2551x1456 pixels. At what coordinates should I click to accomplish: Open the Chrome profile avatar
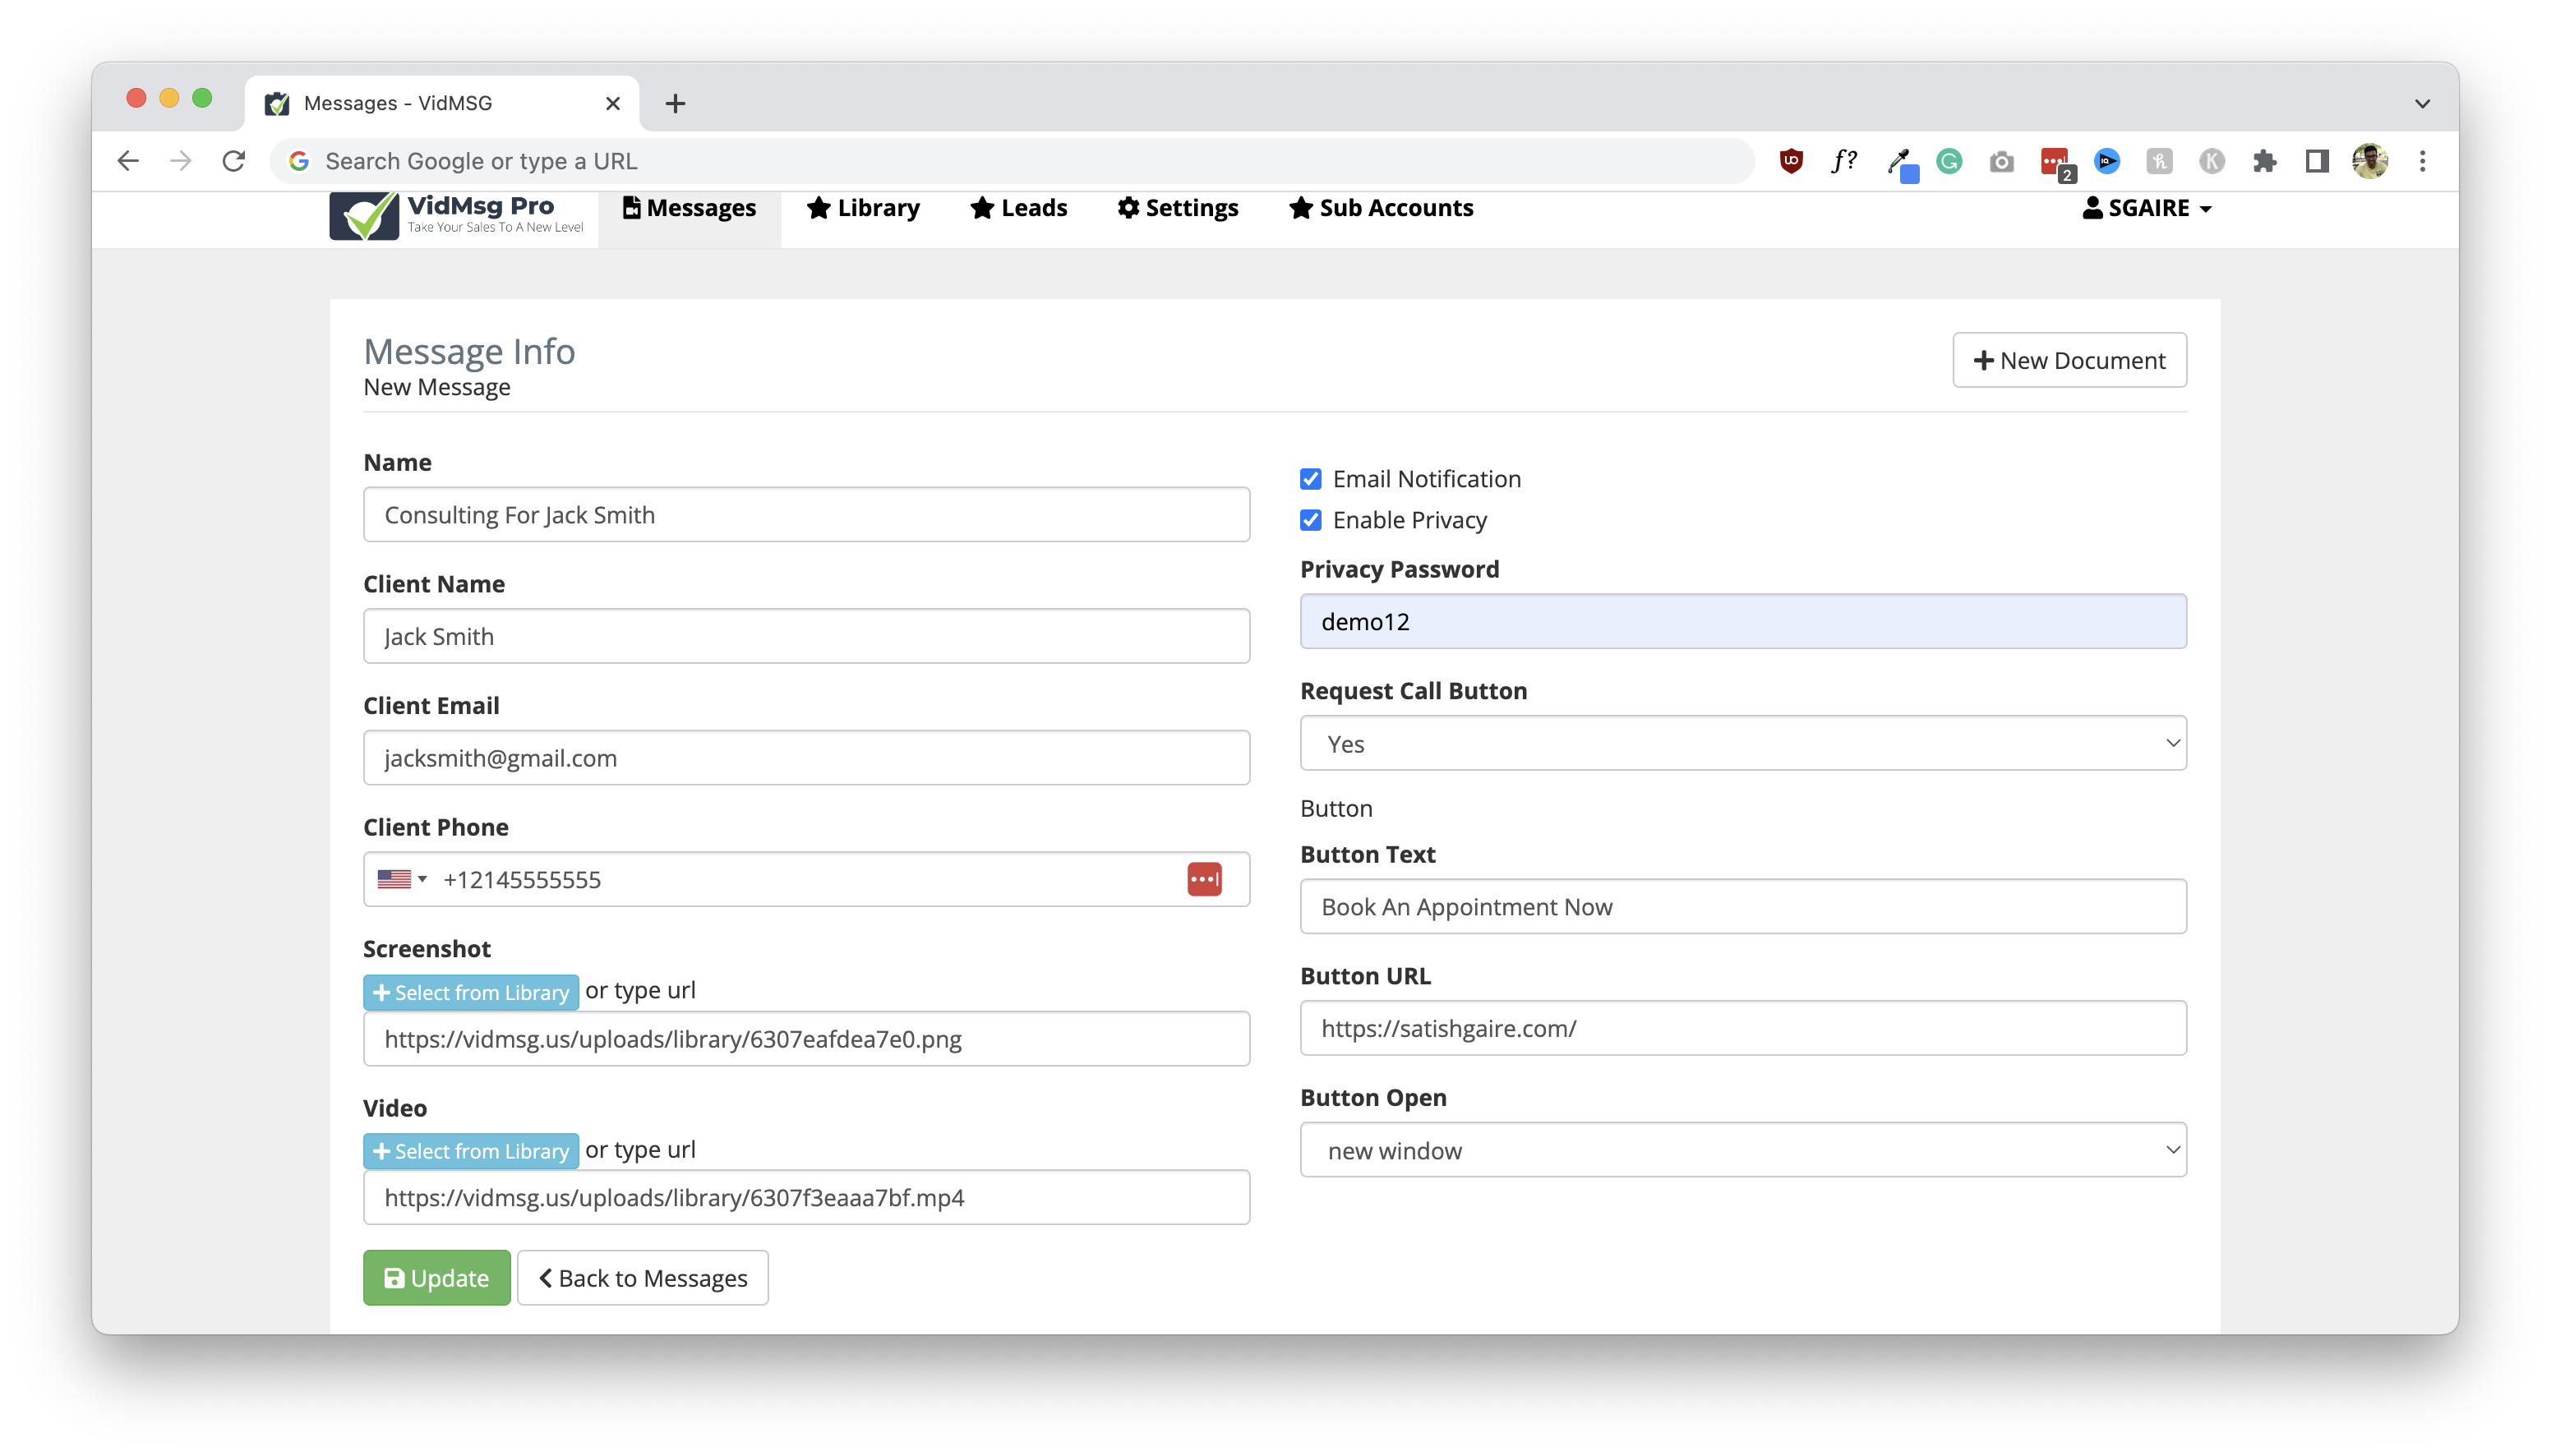click(x=2370, y=161)
